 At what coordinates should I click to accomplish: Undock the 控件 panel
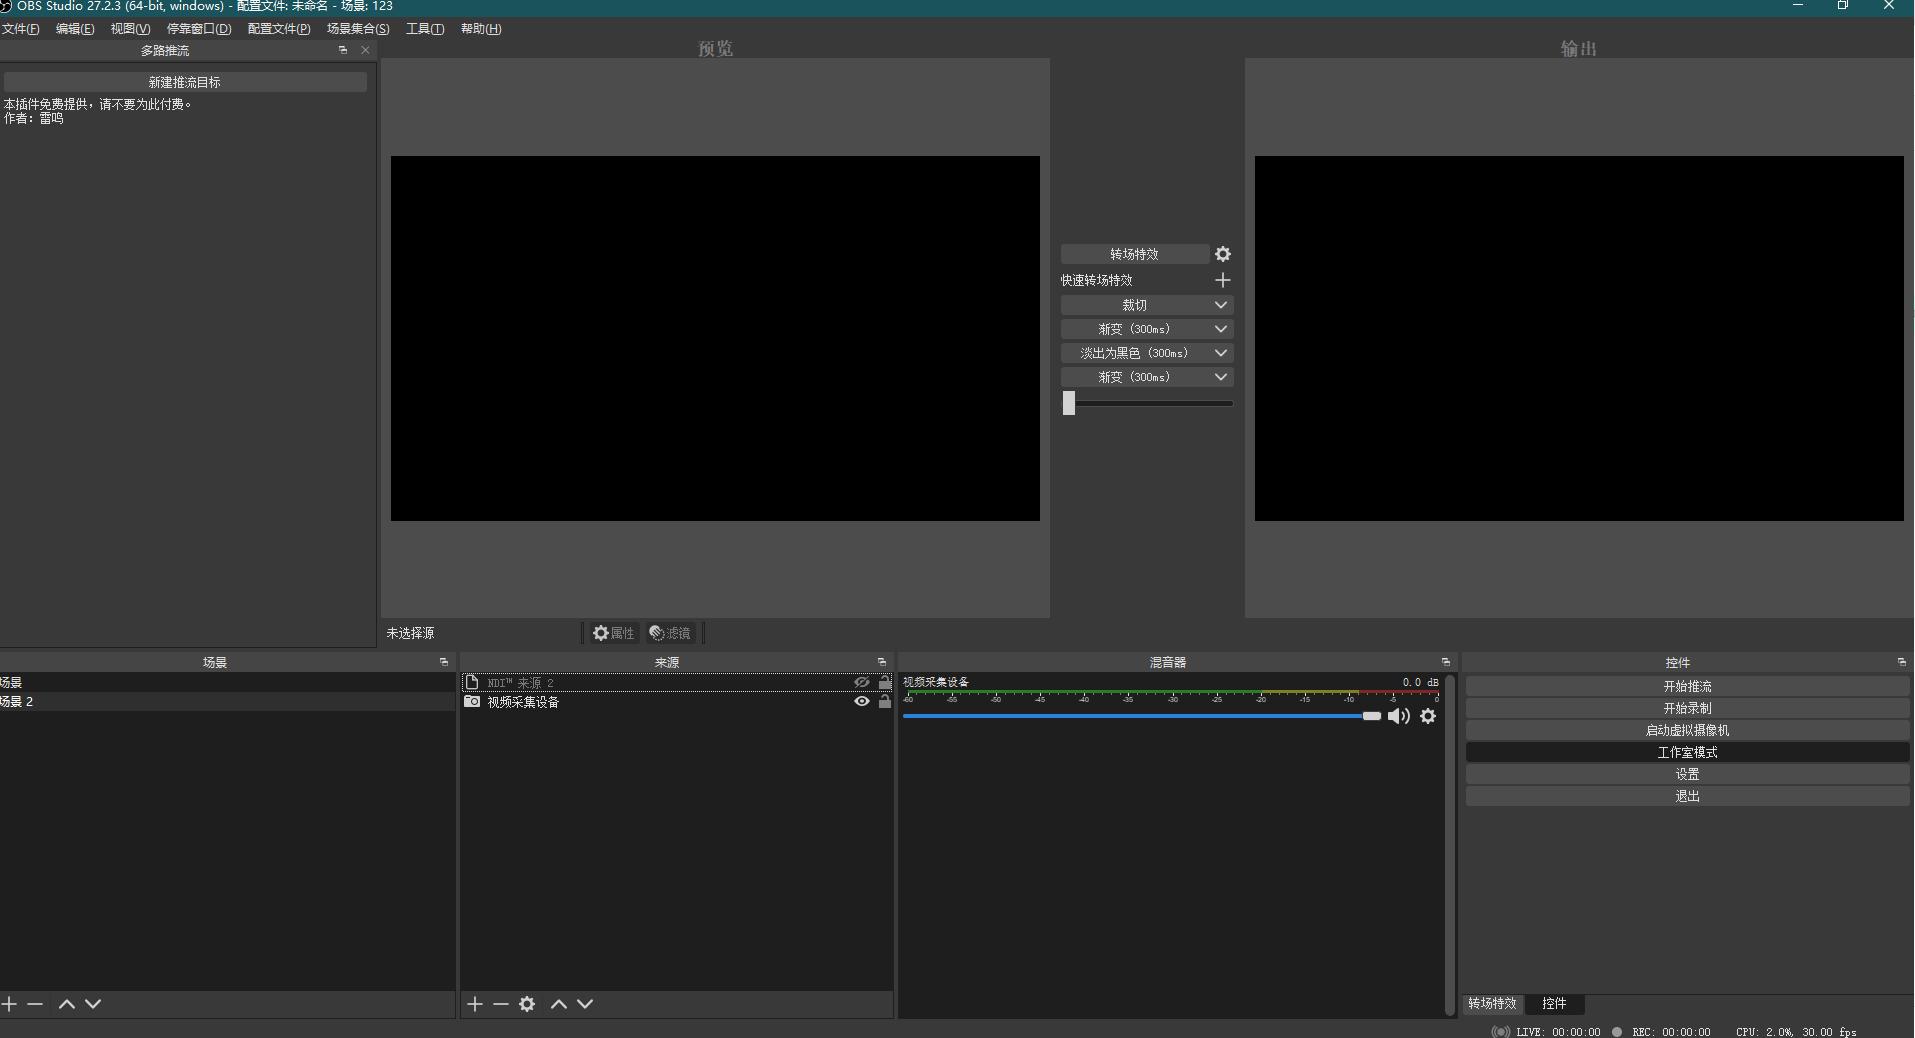[1902, 662]
